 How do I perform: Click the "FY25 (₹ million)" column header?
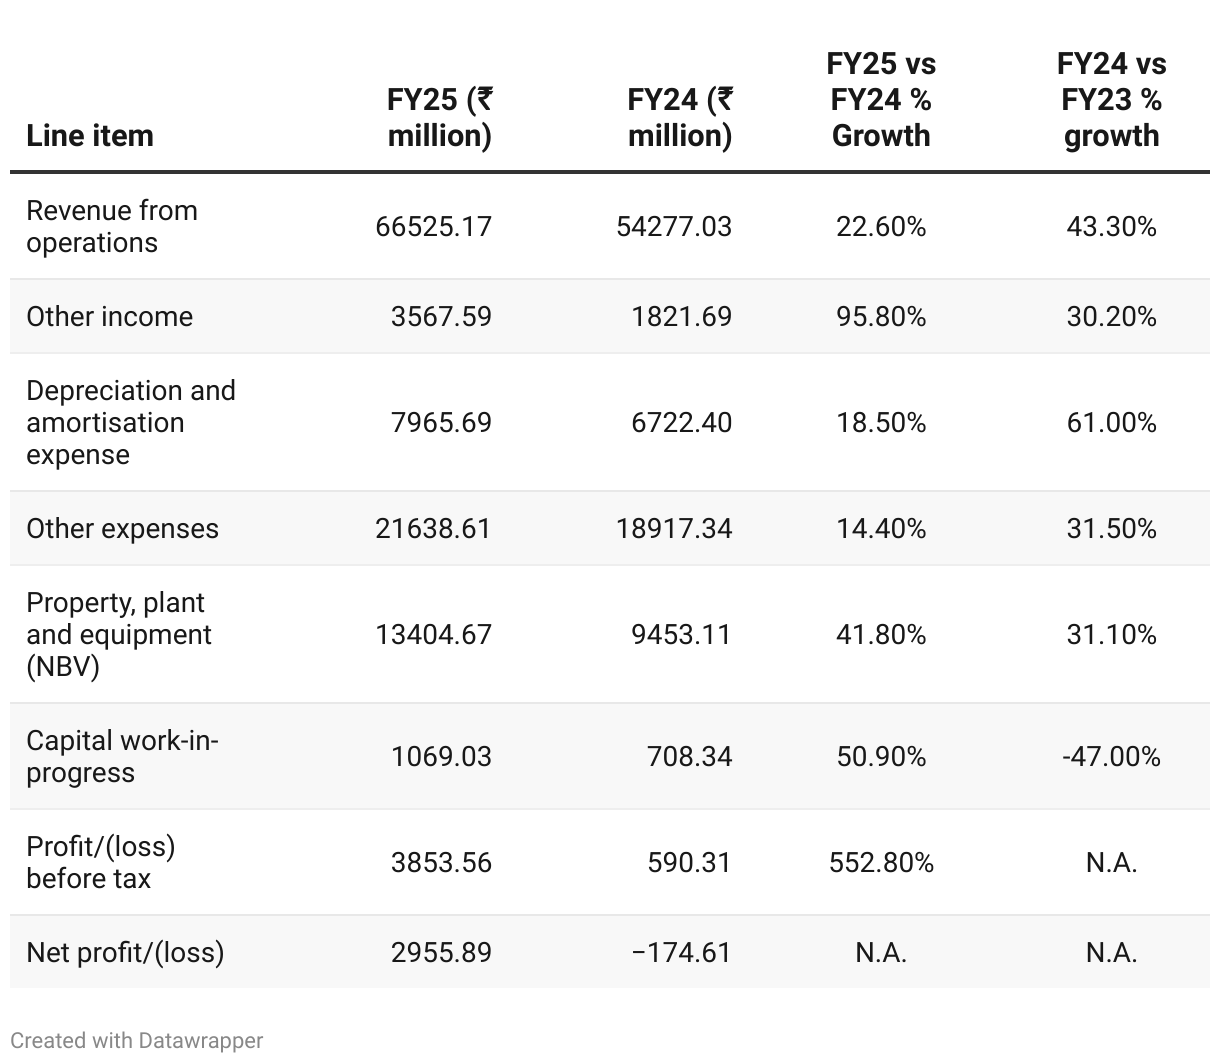click(x=439, y=118)
